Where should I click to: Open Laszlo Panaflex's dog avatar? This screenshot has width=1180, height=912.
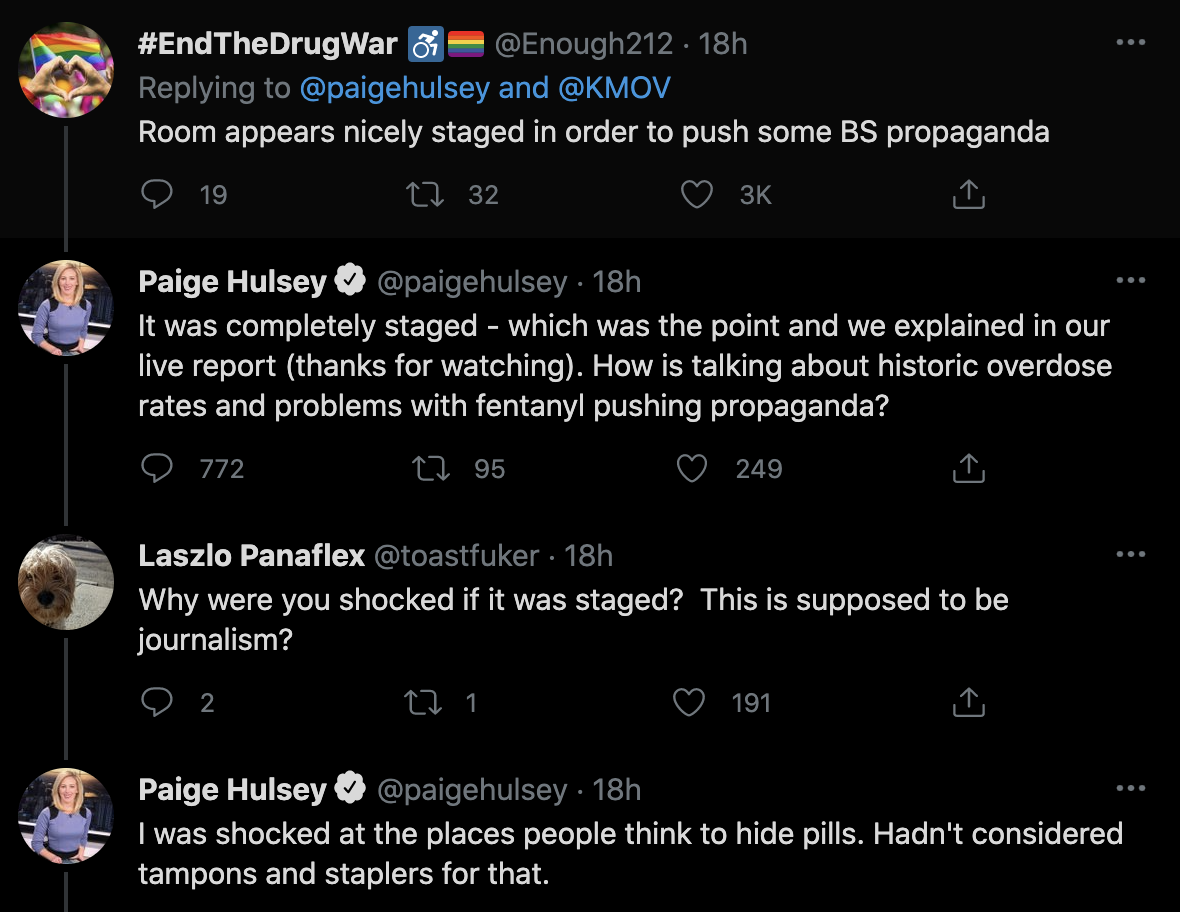(66, 582)
